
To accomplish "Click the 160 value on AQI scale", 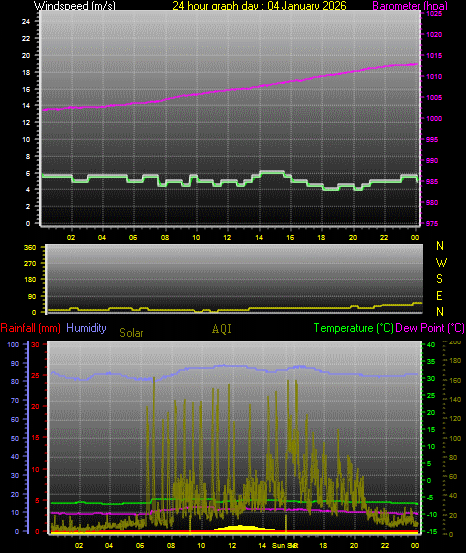I will click(x=455, y=381).
